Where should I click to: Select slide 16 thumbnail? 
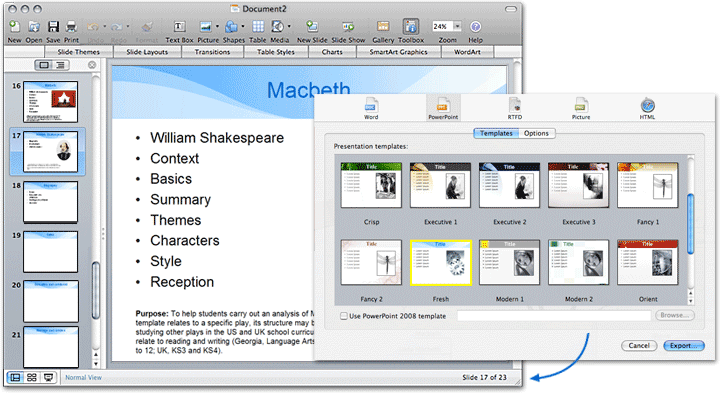pos(50,102)
